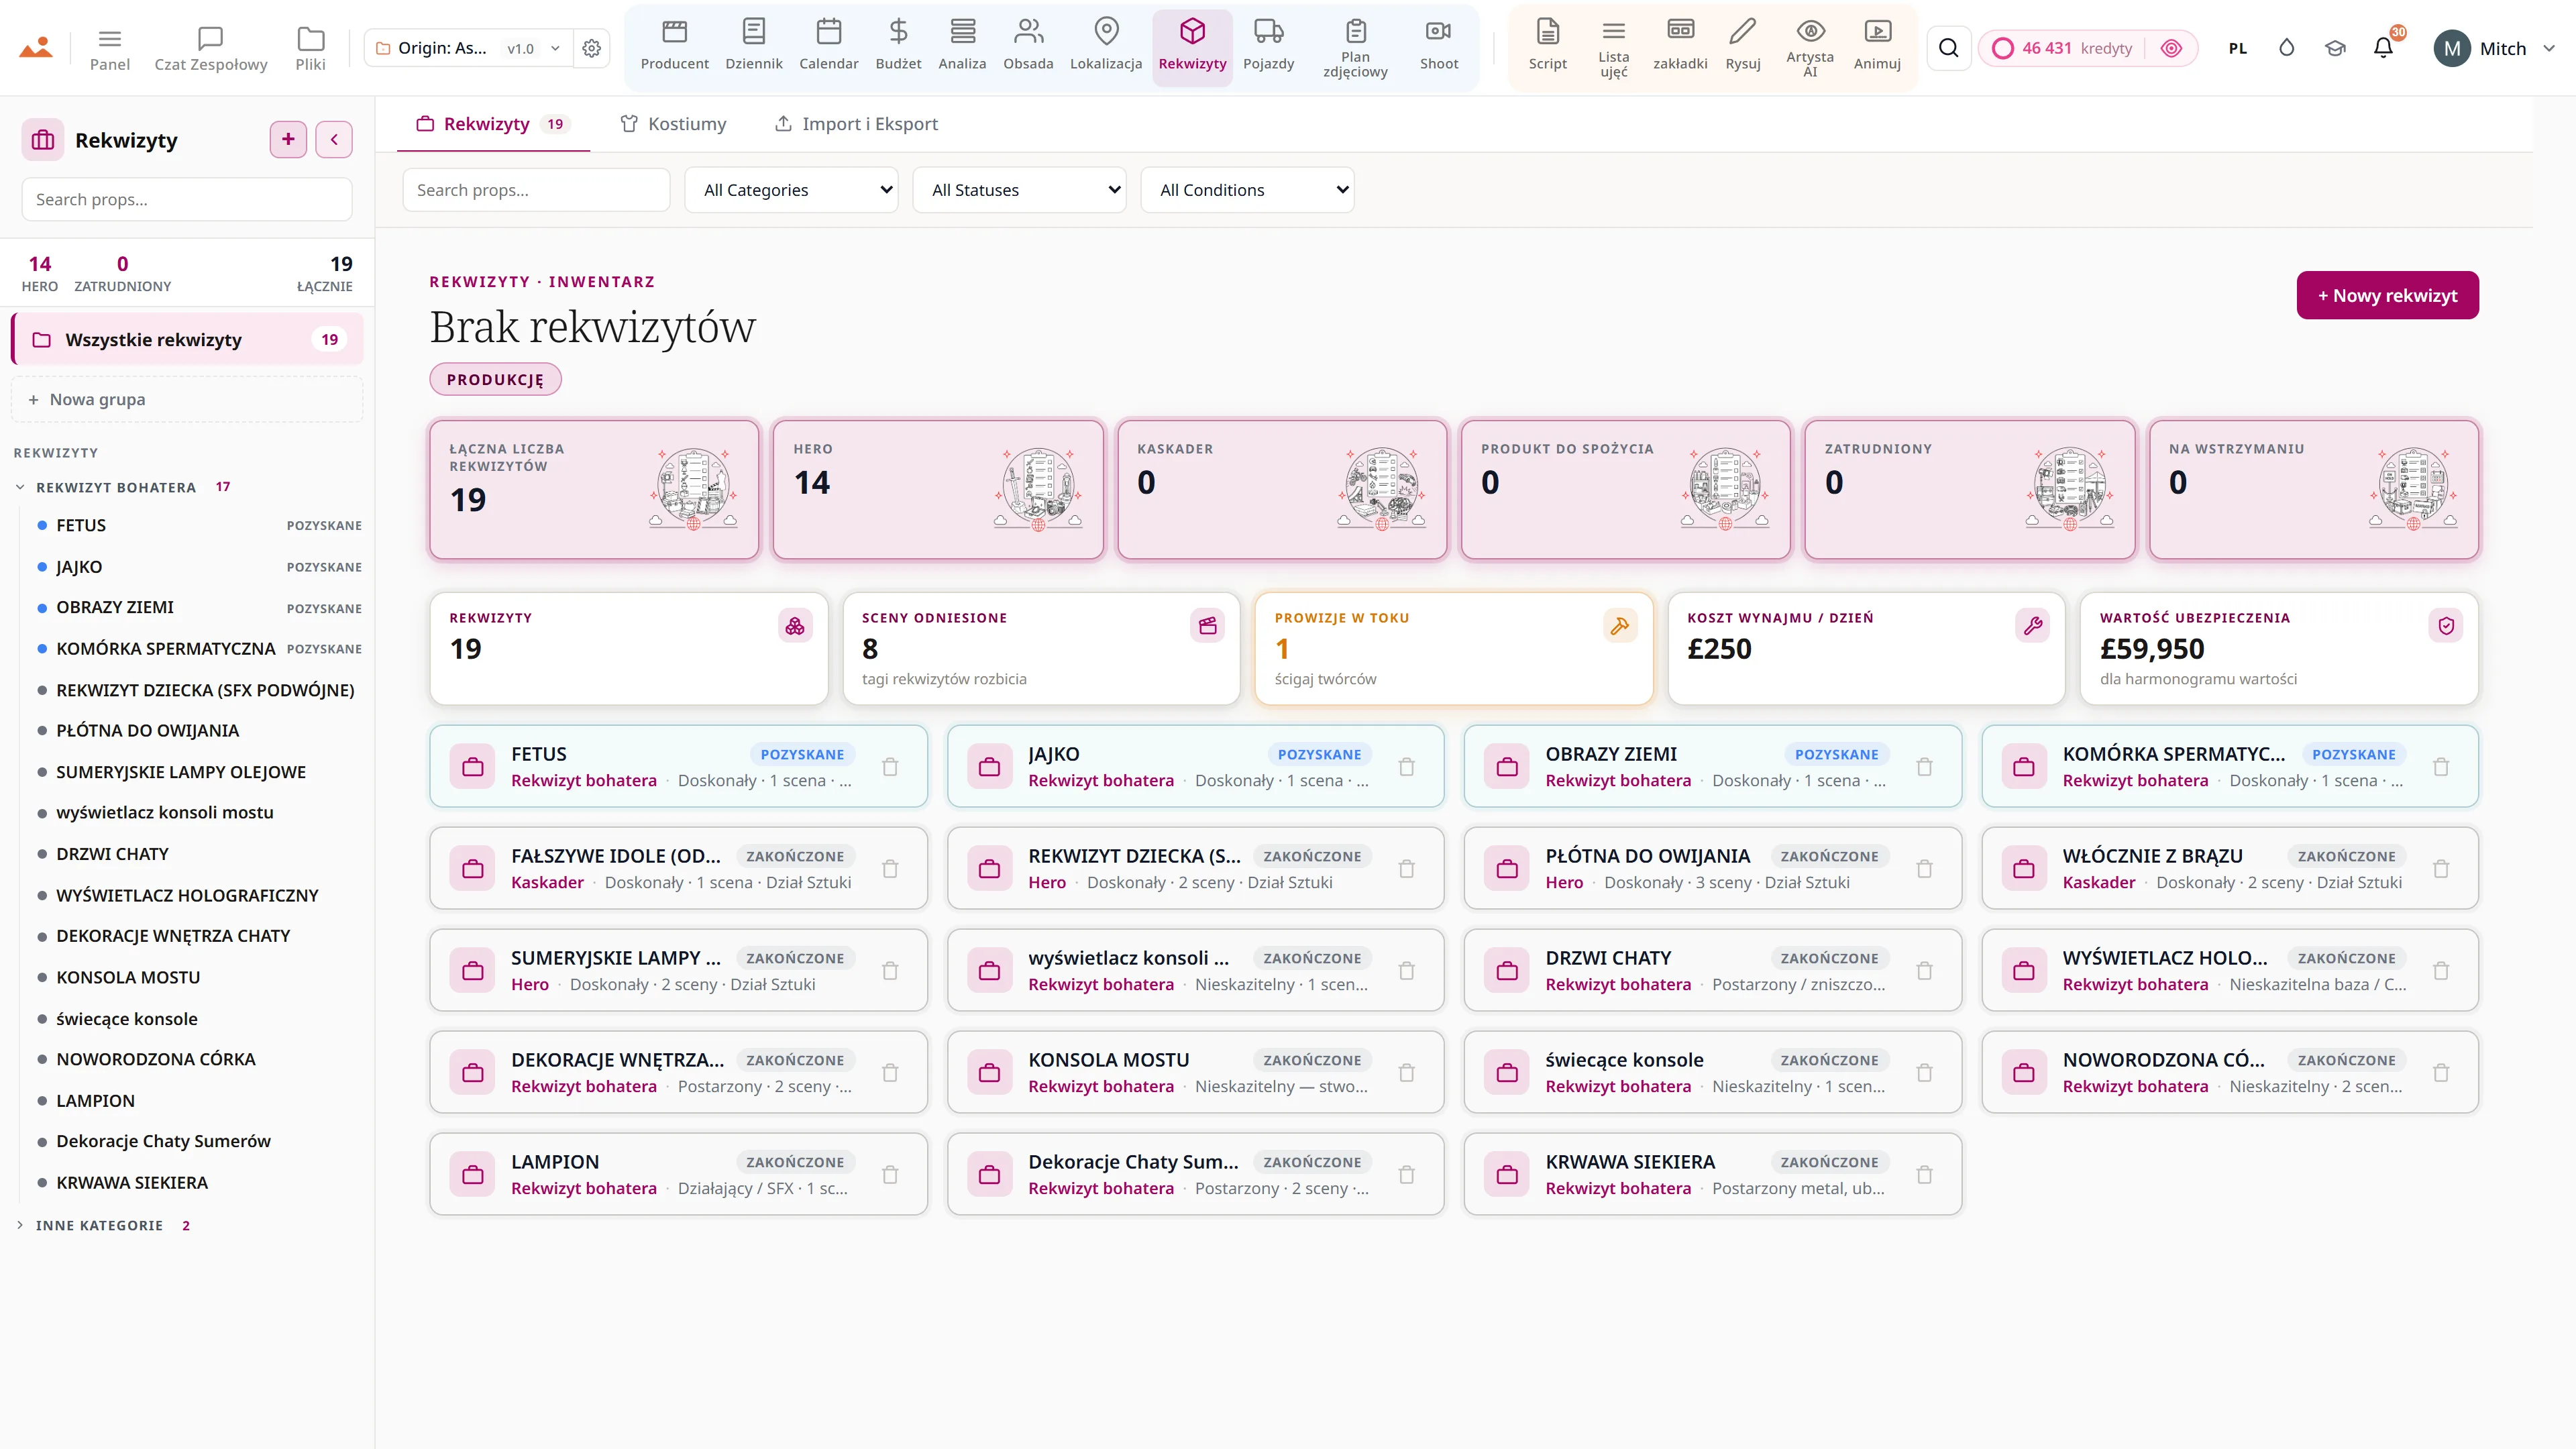This screenshot has width=2576, height=1449.
Task: Add a Nowa grupa in sidebar
Action: 187,399
